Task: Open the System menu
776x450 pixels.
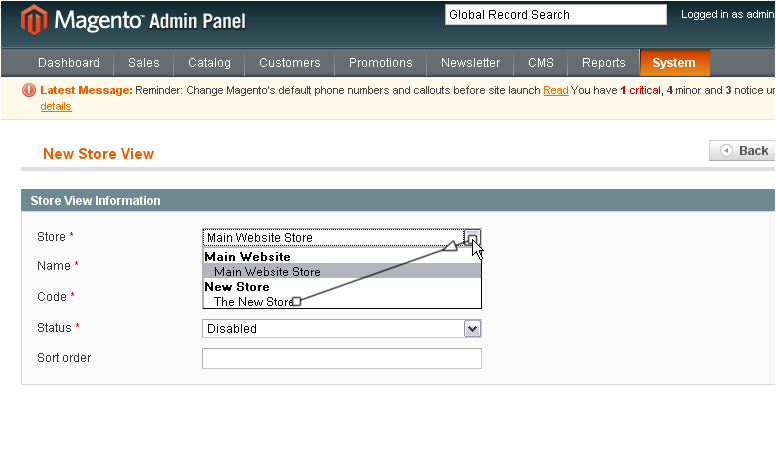Action: point(675,63)
